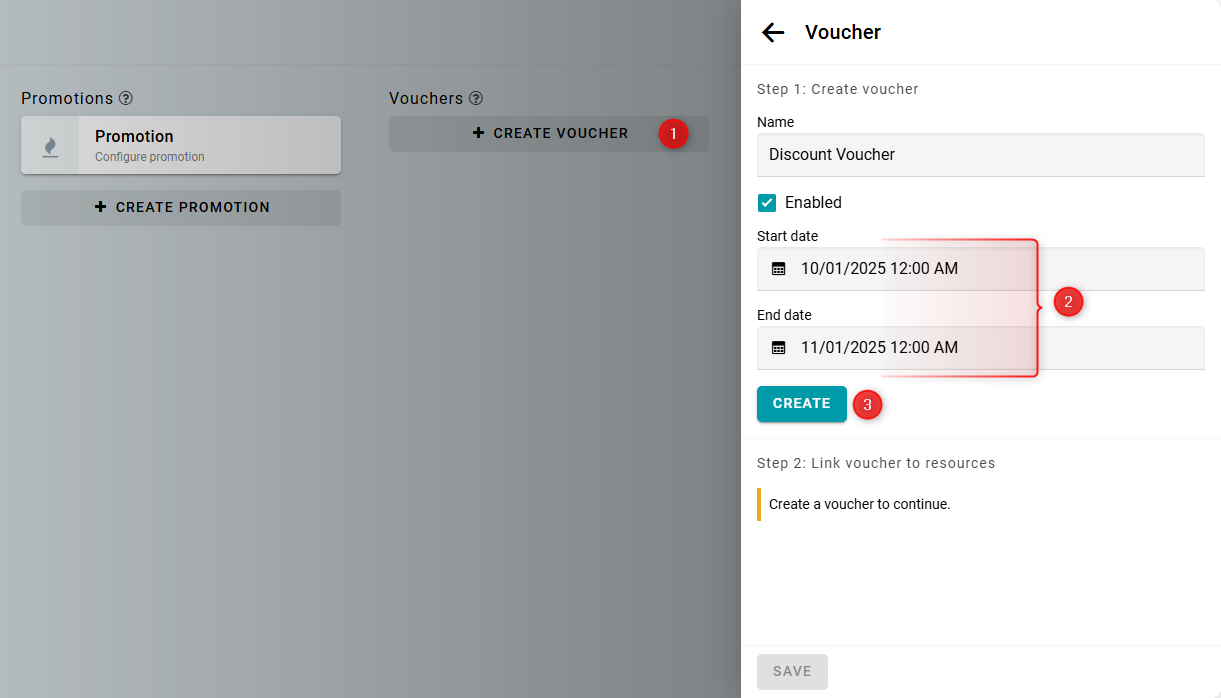Click the 'Create a voucher to continue.' notice
Screen dimensions: 1221x698
pos(859,504)
